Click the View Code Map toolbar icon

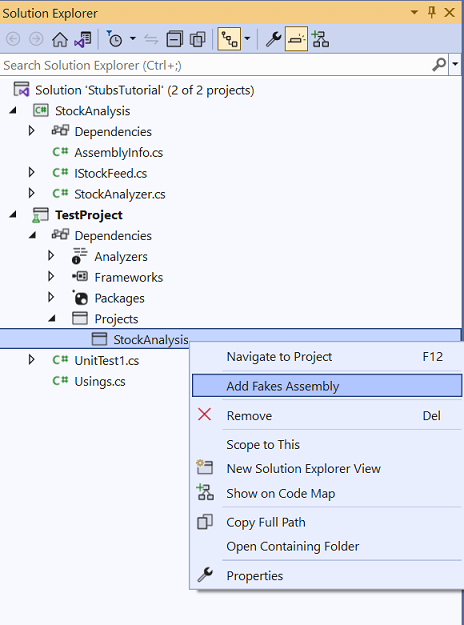tap(320, 39)
